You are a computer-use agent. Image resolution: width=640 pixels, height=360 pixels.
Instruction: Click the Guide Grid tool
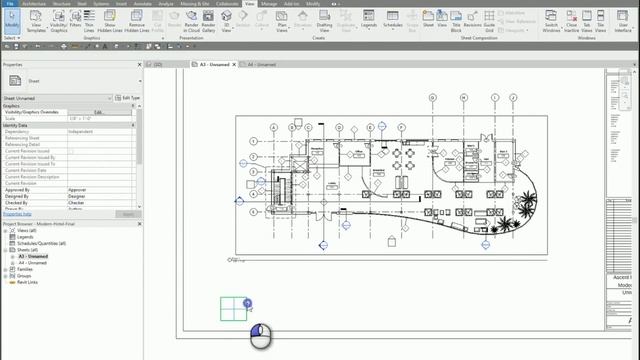click(x=489, y=21)
